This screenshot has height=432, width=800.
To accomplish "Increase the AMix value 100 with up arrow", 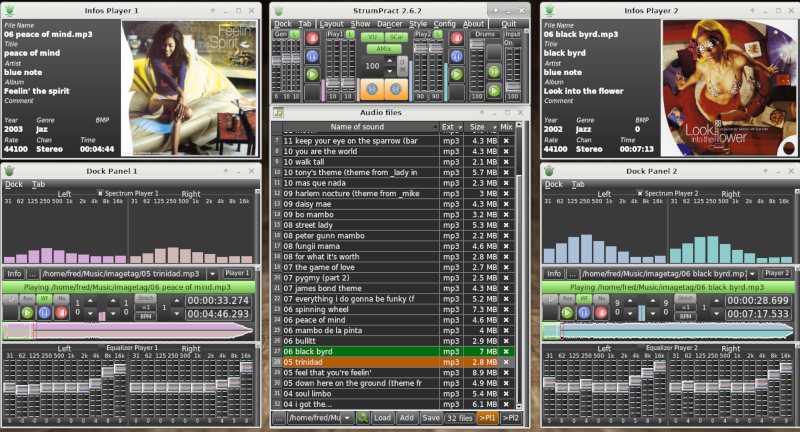I will (390, 61).
